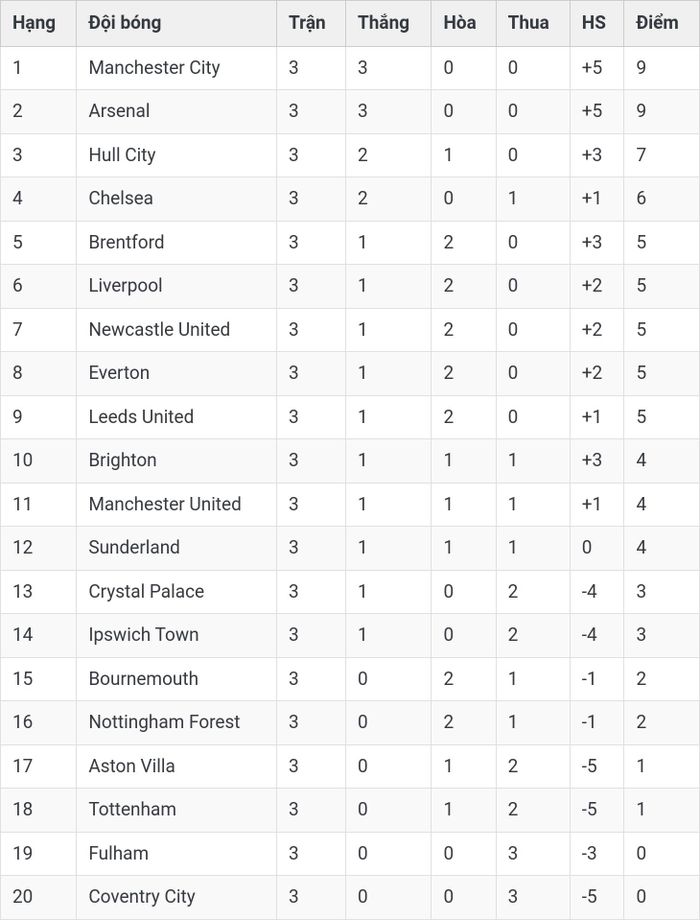Select Manchester United in the table

165,504
